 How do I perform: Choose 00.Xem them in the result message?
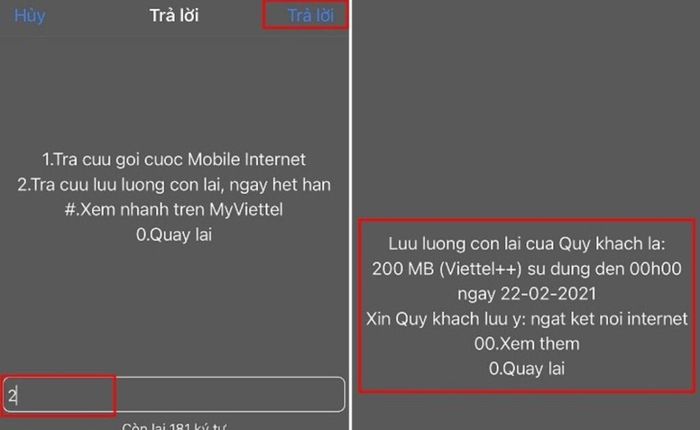tap(527, 344)
